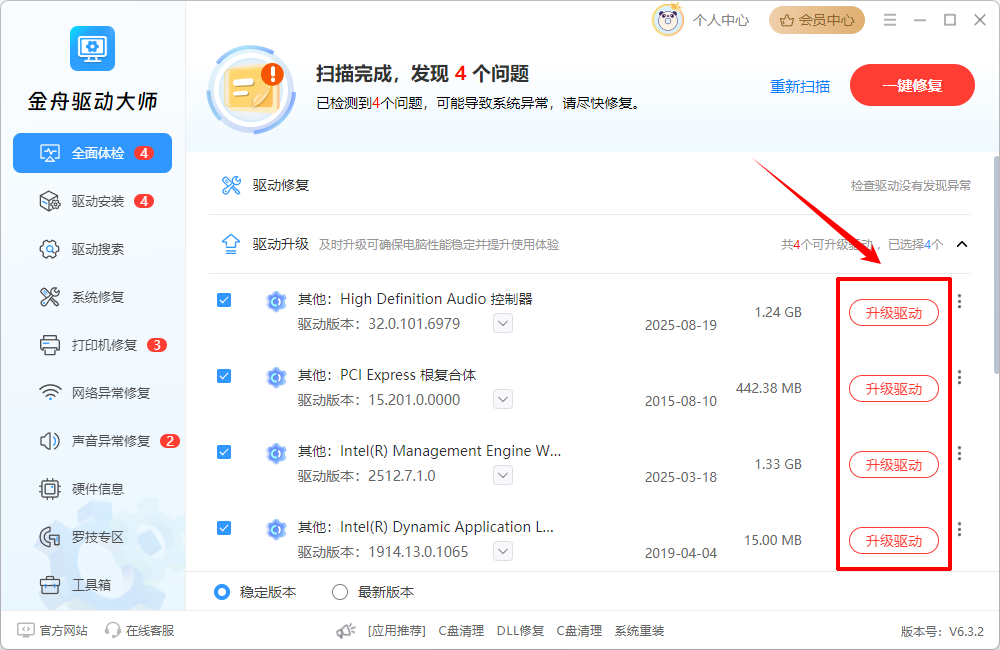The image size is (1000, 650).
Task: Open more options for High Definition Audio
Action: 959,301
